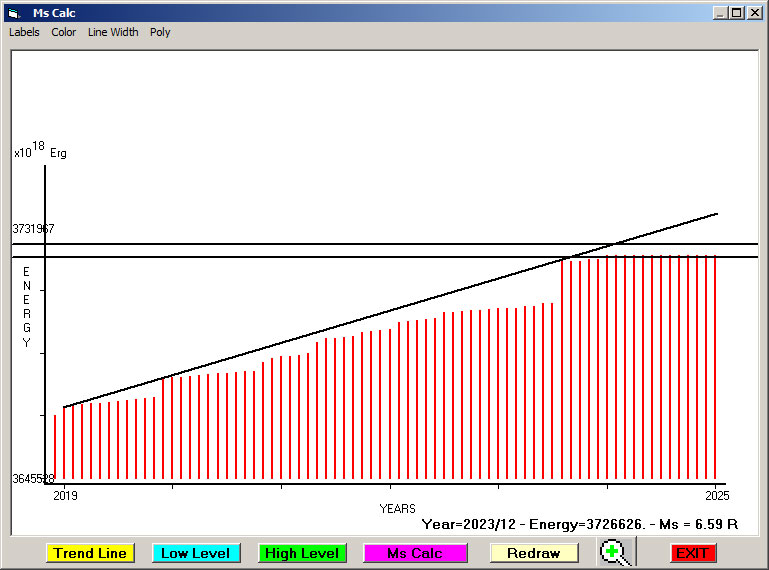Open the Labels menu
This screenshot has height=570, width=769.
24,32
